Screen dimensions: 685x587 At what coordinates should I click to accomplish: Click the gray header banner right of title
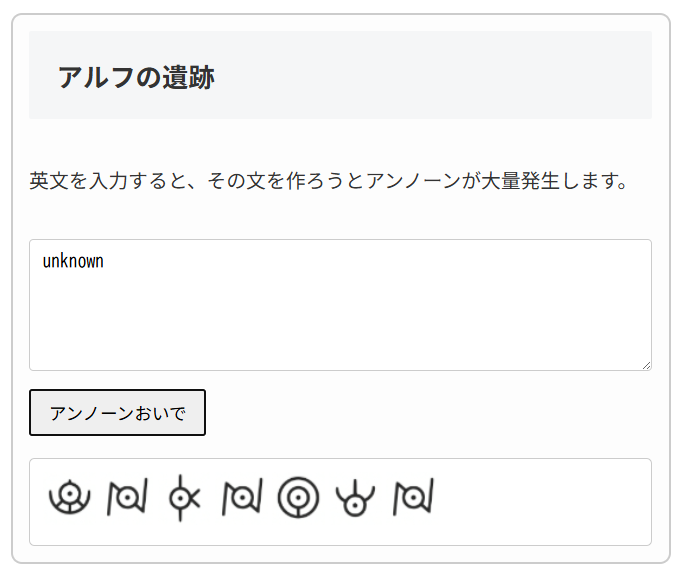point(450,76)
